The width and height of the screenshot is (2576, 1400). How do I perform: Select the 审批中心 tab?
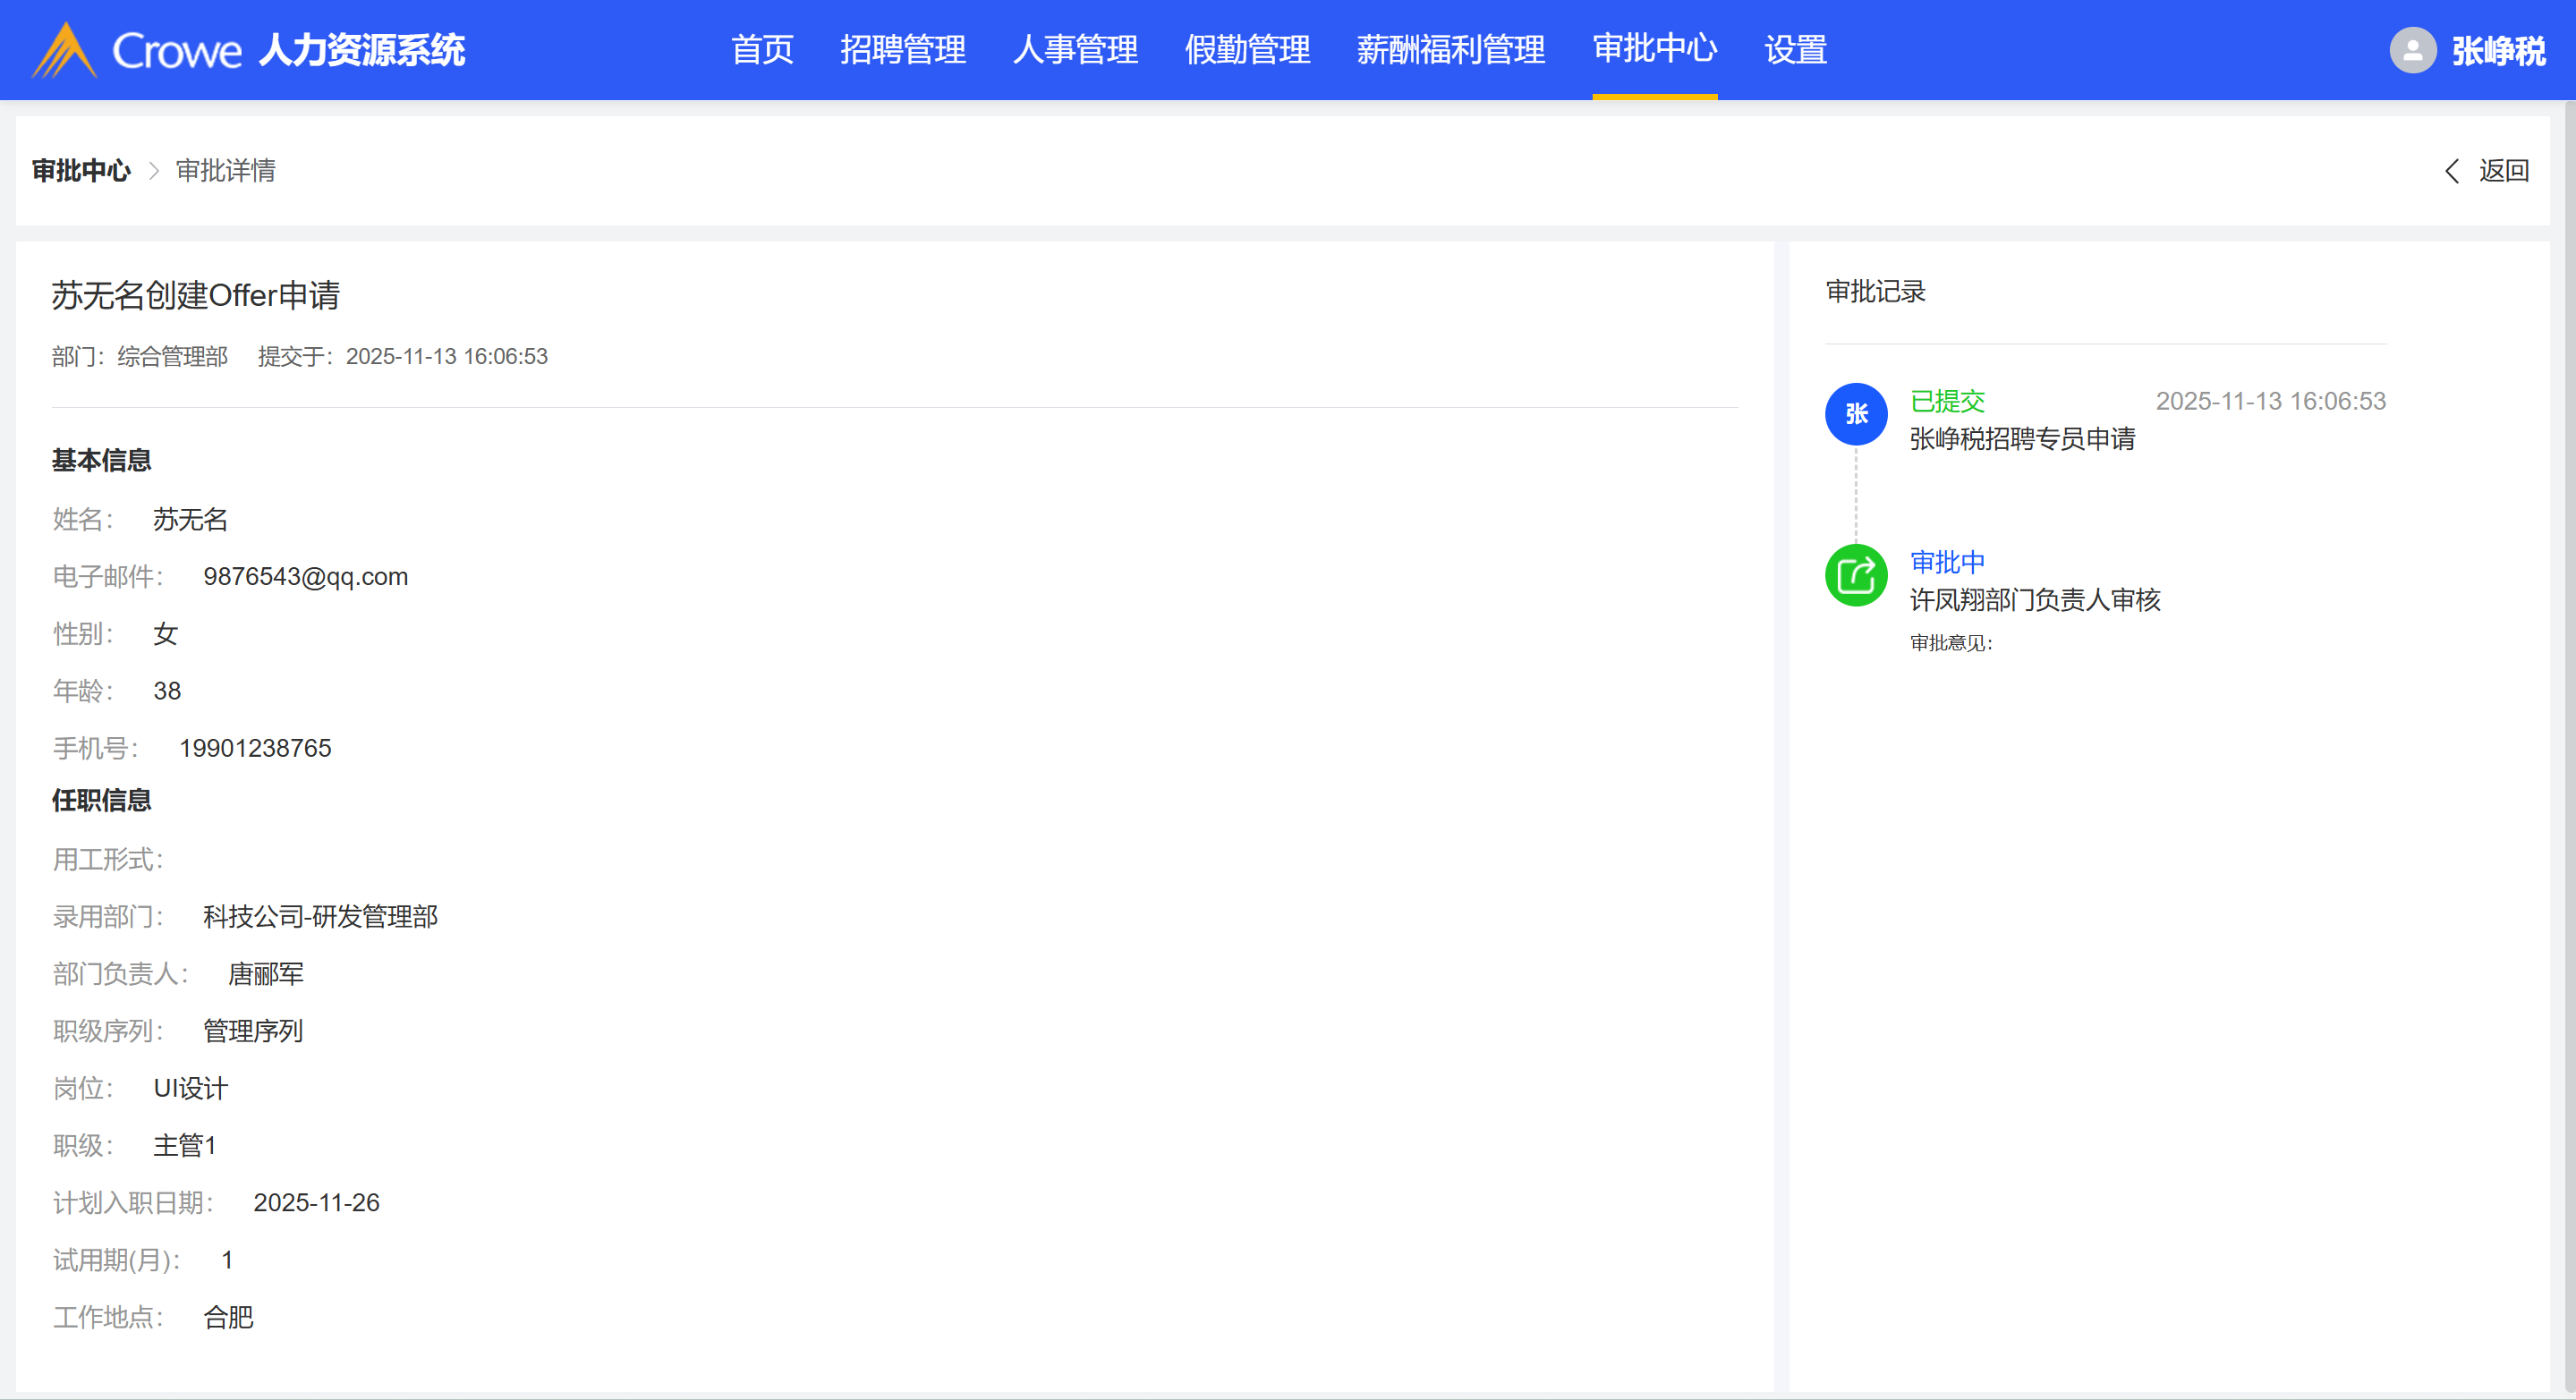click(x=1654, y=50)
